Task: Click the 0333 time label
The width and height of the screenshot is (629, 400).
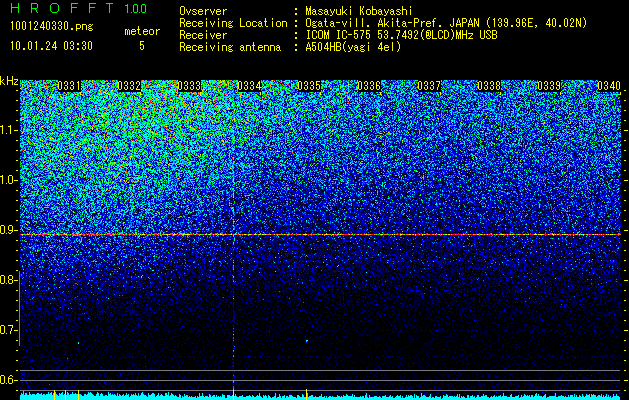Action: pyautogui.click(x=189, y=86)
